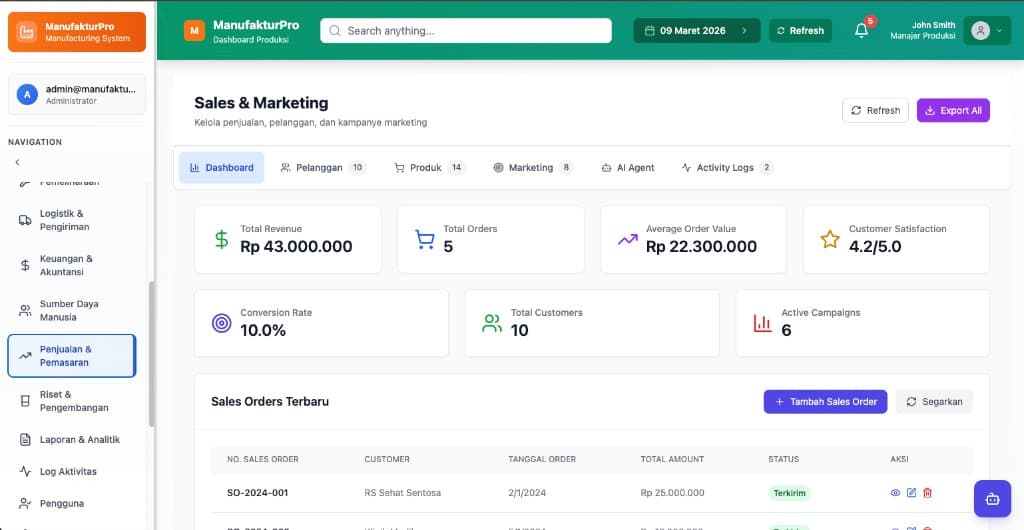Screen dimensions: 1024x530
Task: Click the Customer Satisfaction star icon
Action: pyautogui.click(x=830, y=240)
